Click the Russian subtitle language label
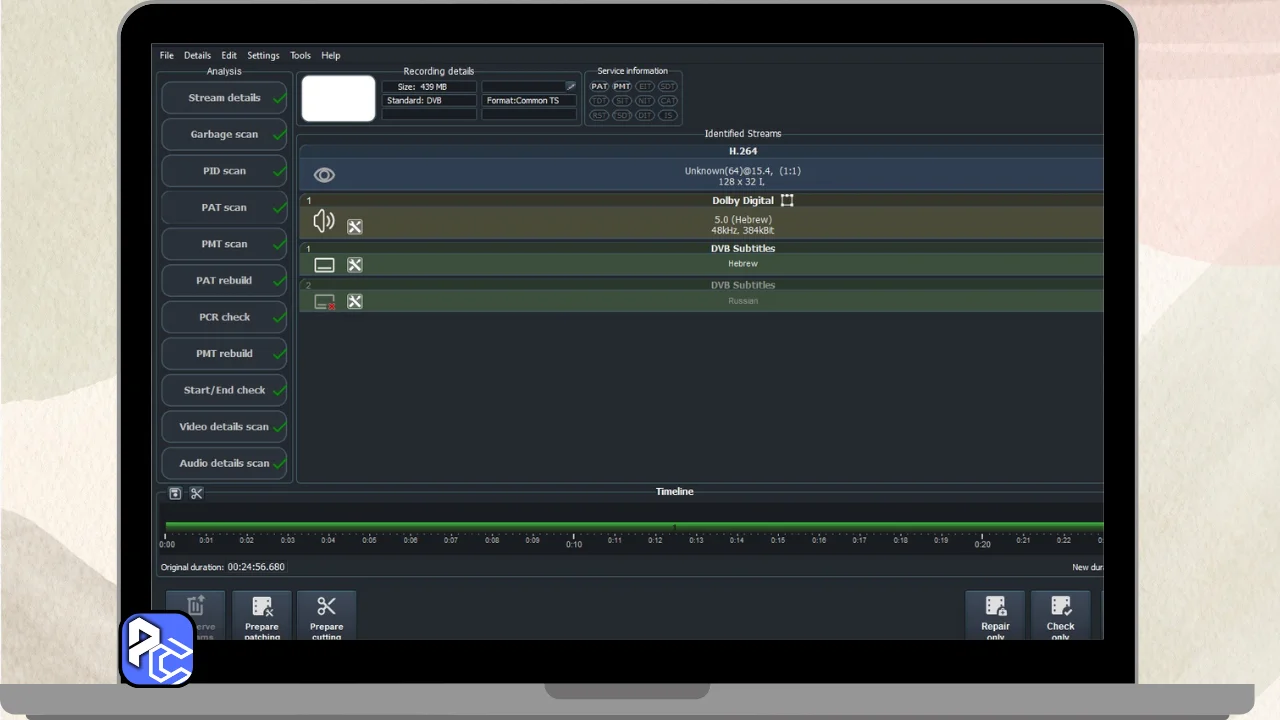Screen dimensions: 1280x720 coord(743,301)
